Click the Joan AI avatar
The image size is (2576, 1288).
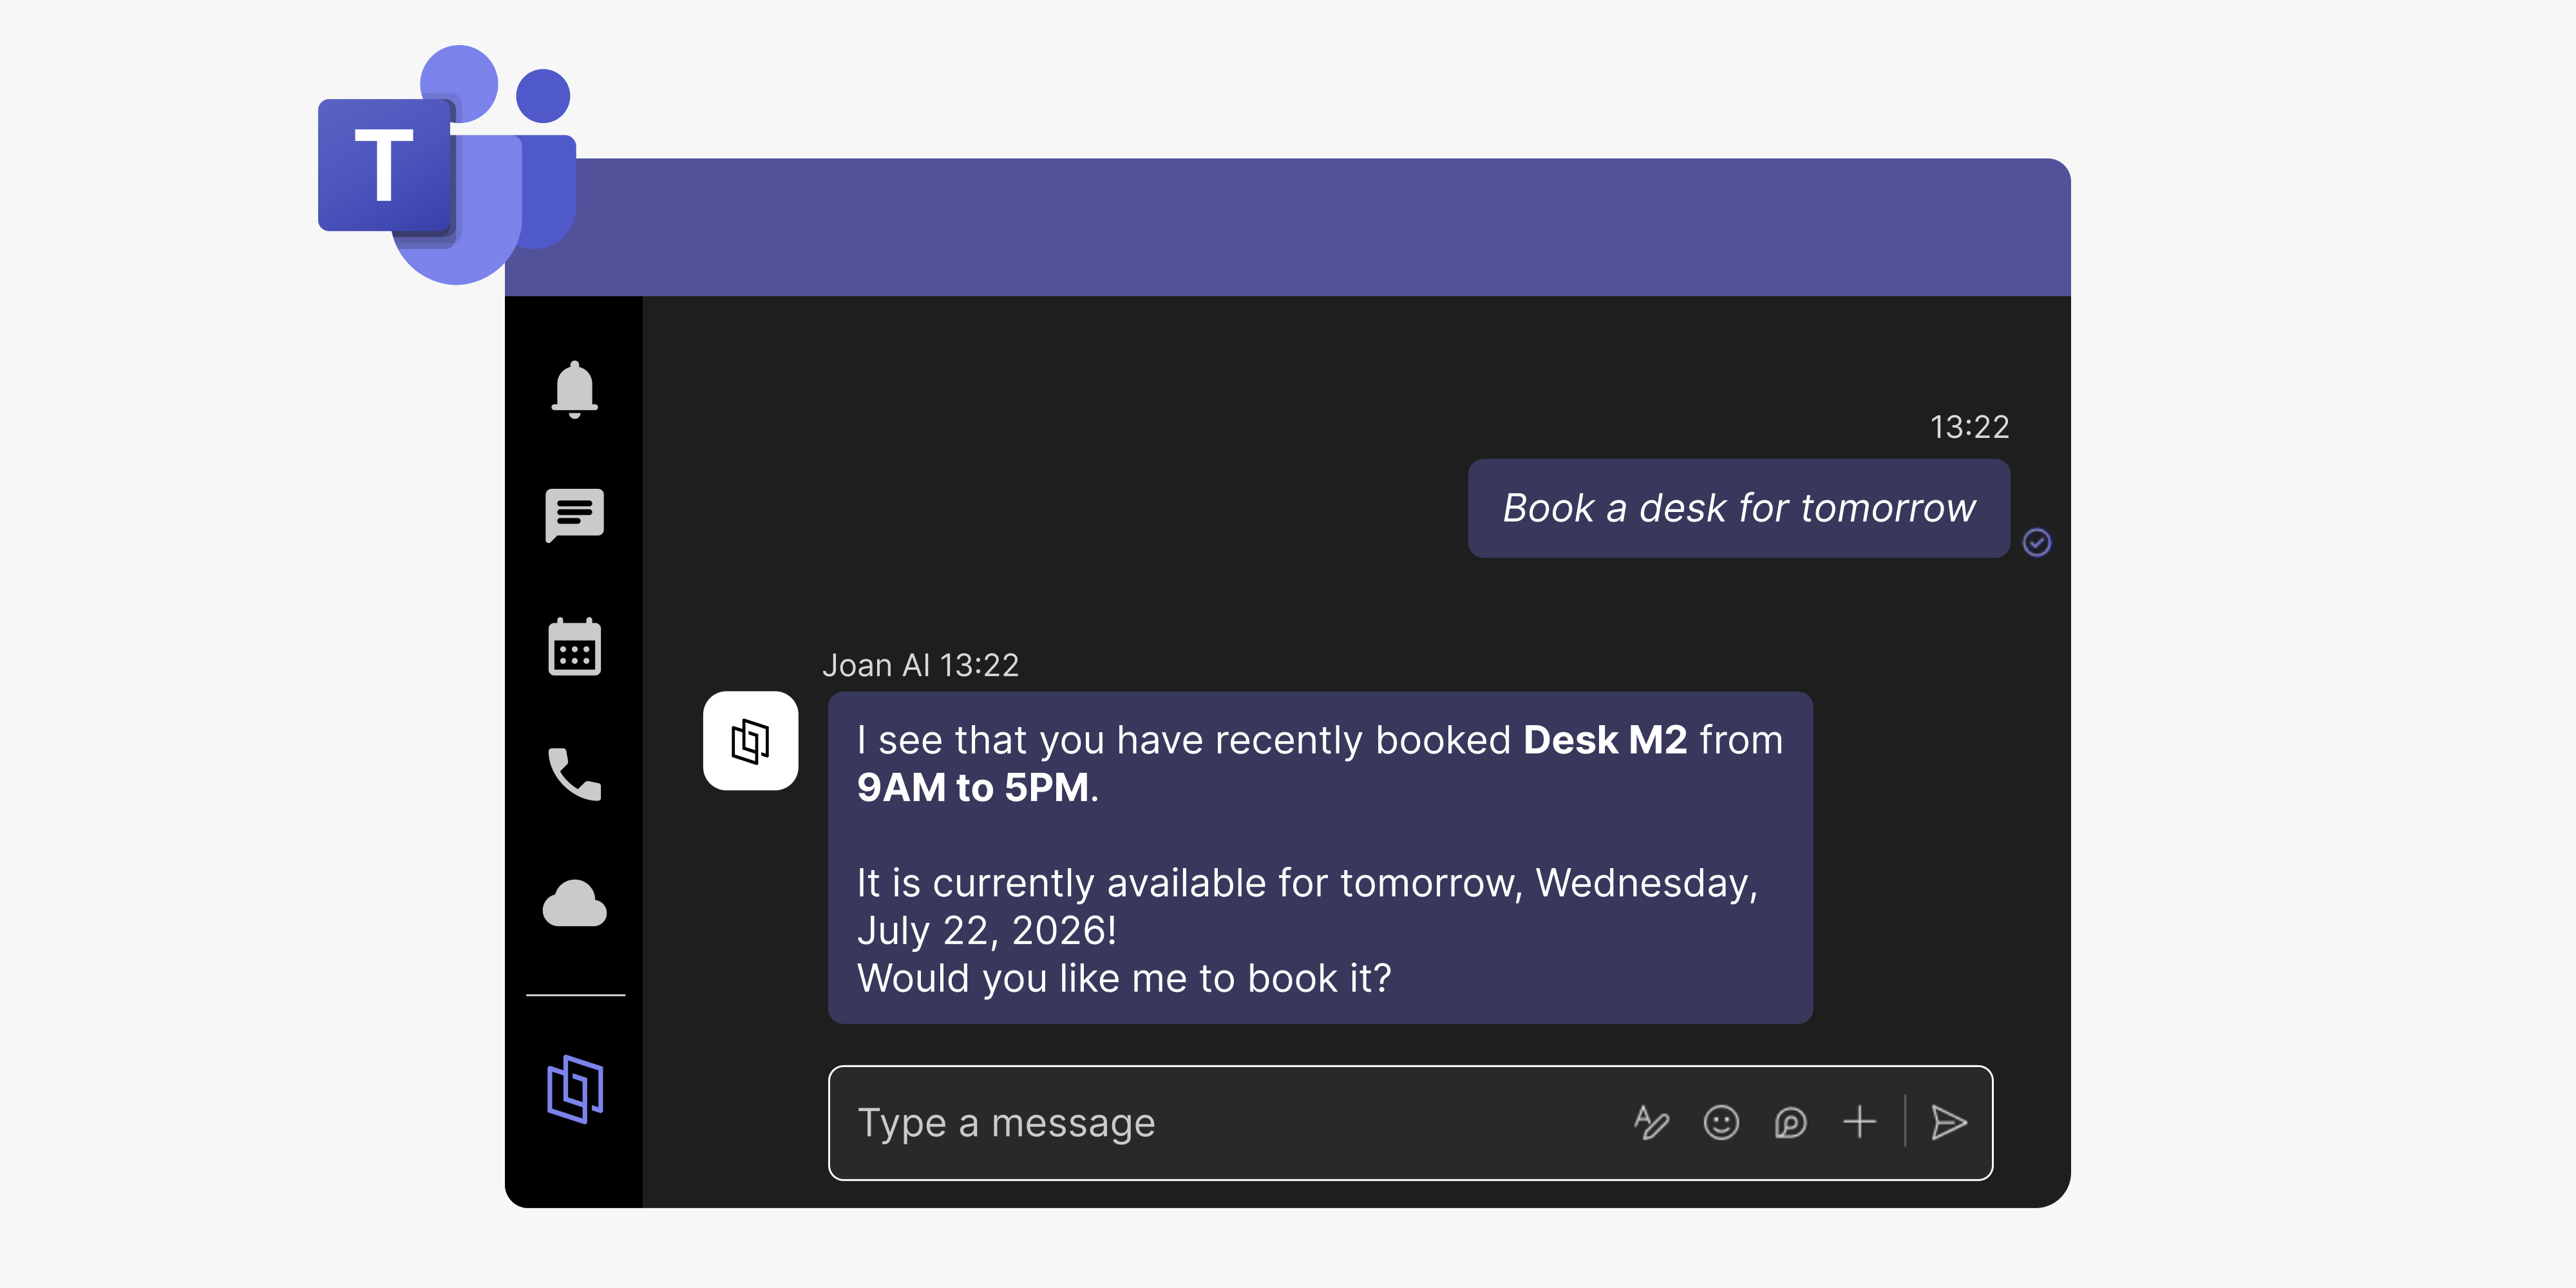750,741
